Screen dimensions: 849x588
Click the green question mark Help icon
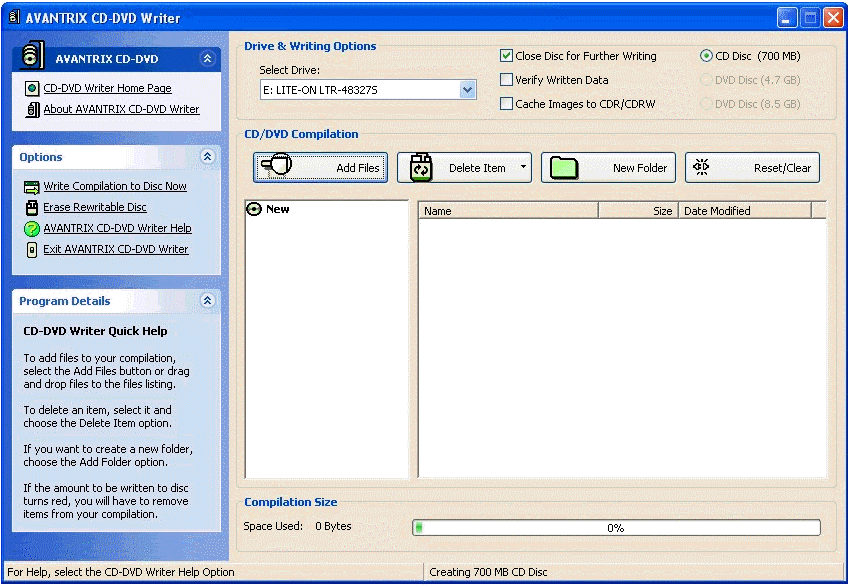pyautogui.click(x=32, y=228)
